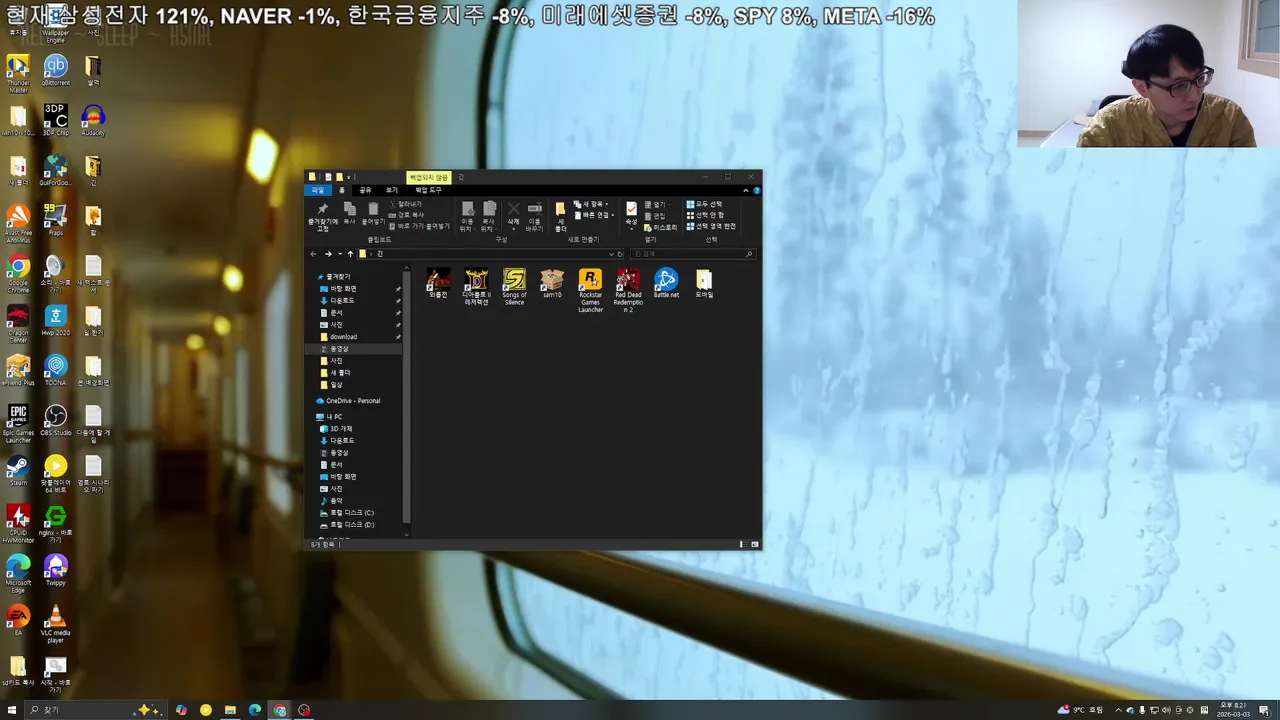
Task: Open the Explorer help button
Action: pyautogui.click(x=758, y=190)
